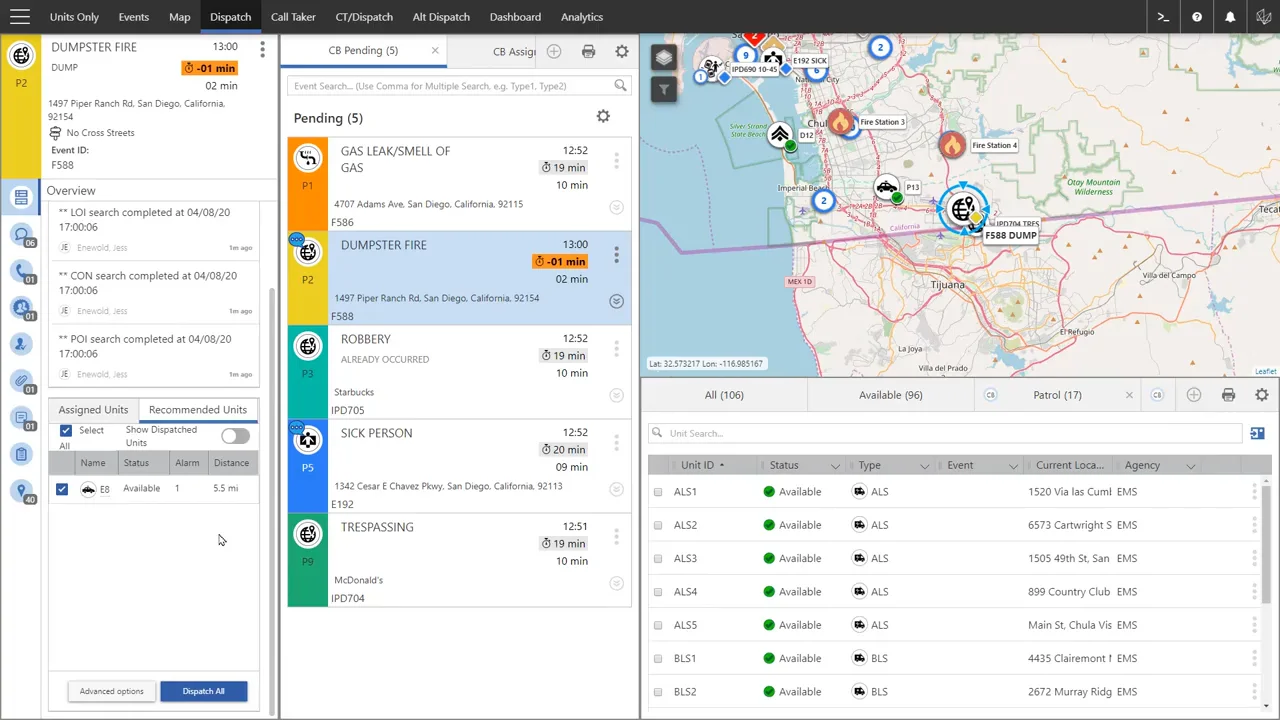
Task: Open the attachments paperclip sidebar icon
Action: [x=21, y=380]
